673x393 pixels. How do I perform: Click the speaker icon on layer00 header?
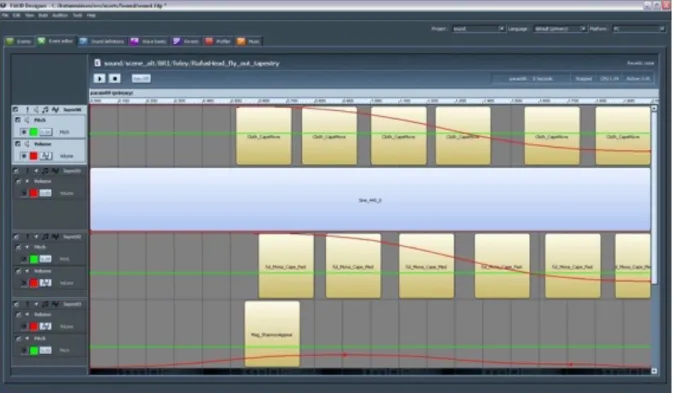tap(36, 110)
